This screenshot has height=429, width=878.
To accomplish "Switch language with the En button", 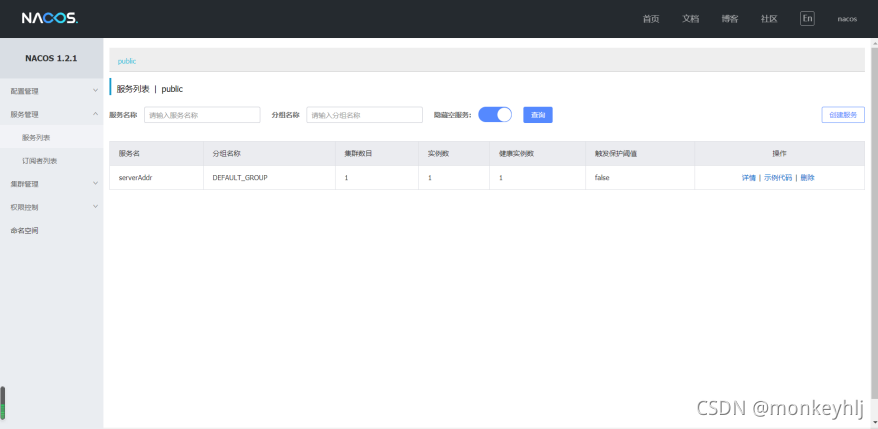I will tap(807, 18).
